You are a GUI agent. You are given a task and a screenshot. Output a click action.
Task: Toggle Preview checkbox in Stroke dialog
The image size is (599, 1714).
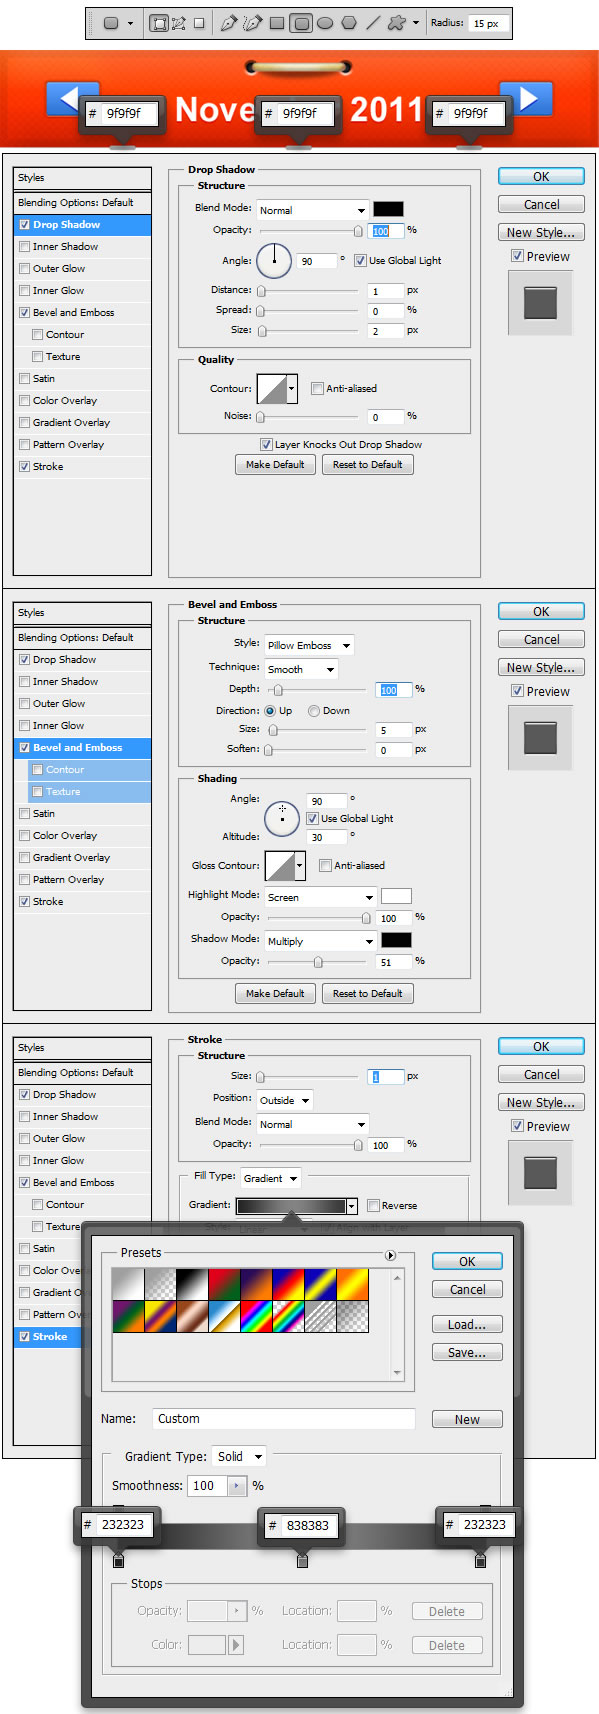(517, 1126)
